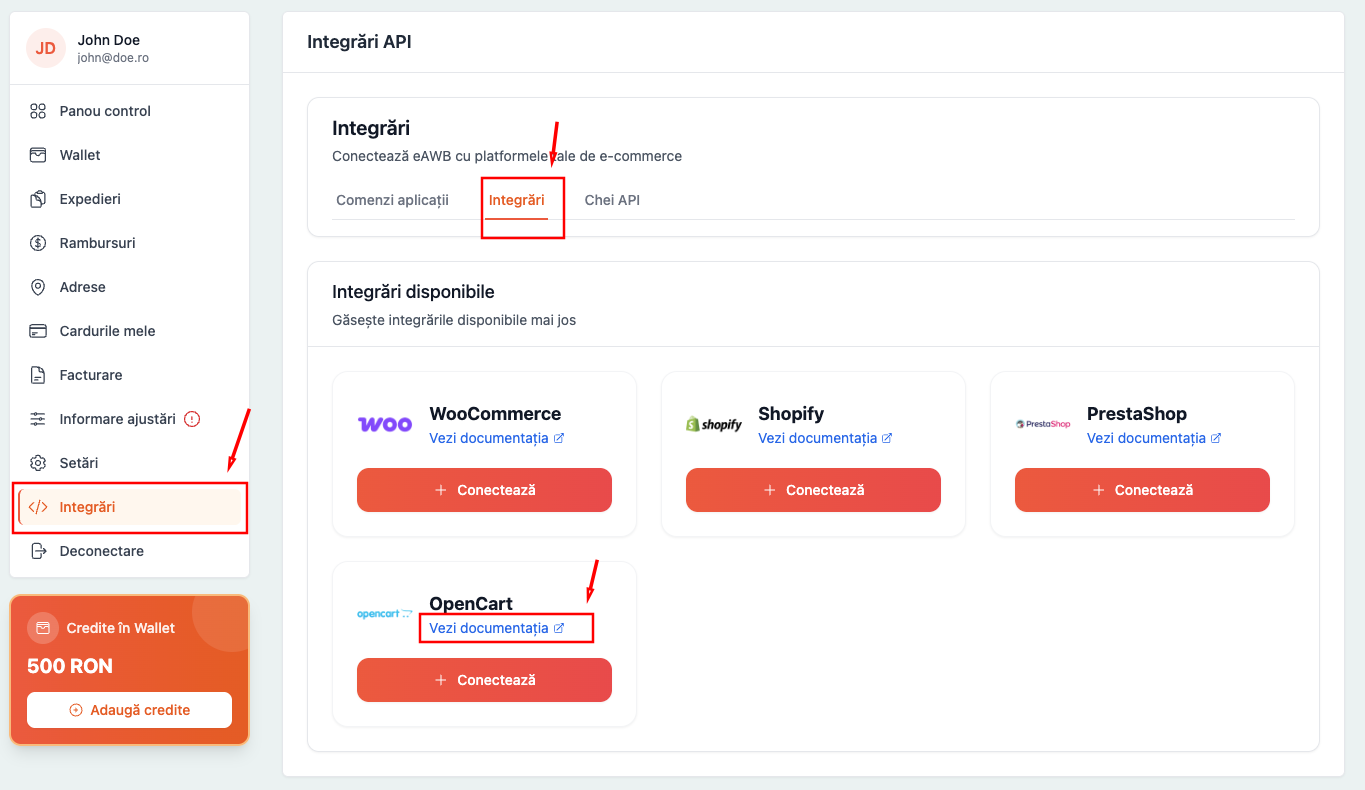Viewport: 1365px width, 790px height.
Task: Open Shopify Vezi documentația link
Action: click(x=825, y=438)
